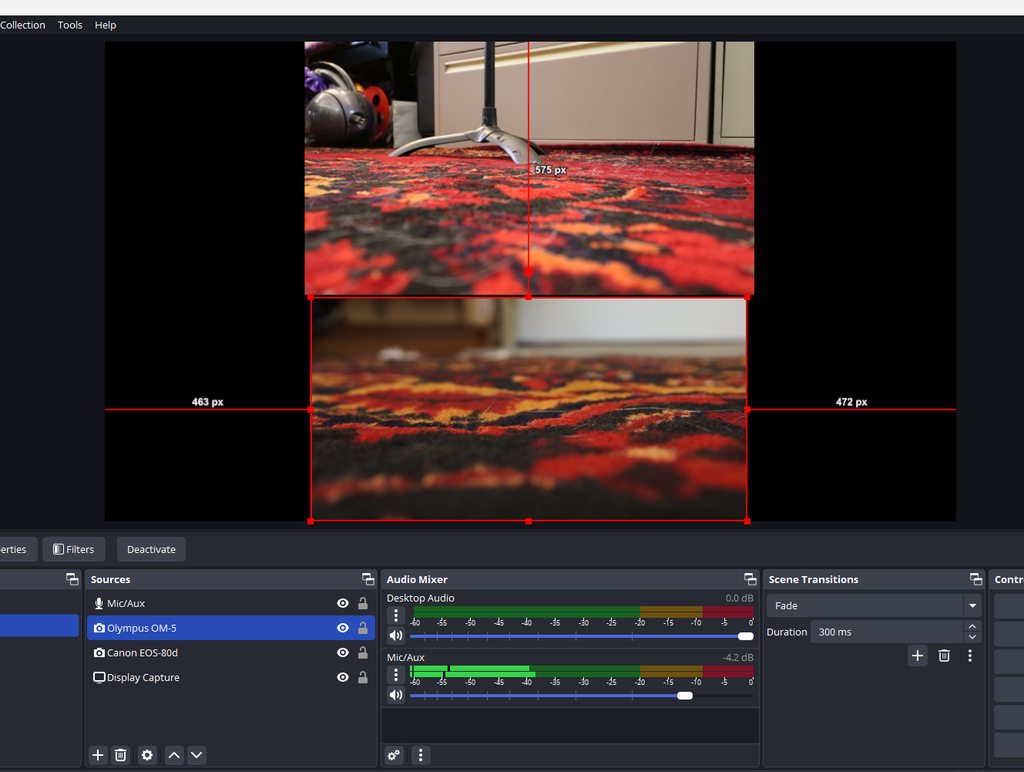Remove selected source using trash icon
Image resolution: width=1024 pixels, height=772 pixels.
pos(121,755)
